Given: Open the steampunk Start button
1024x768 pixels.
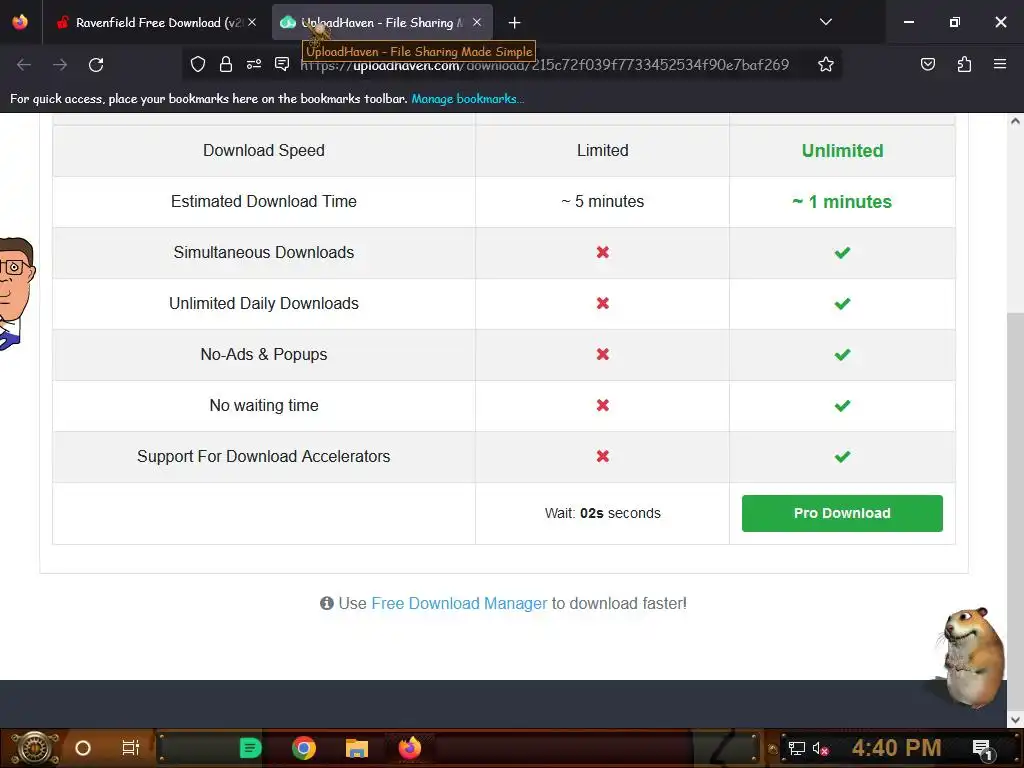Looking at the screenshot, I should [35, 748].
